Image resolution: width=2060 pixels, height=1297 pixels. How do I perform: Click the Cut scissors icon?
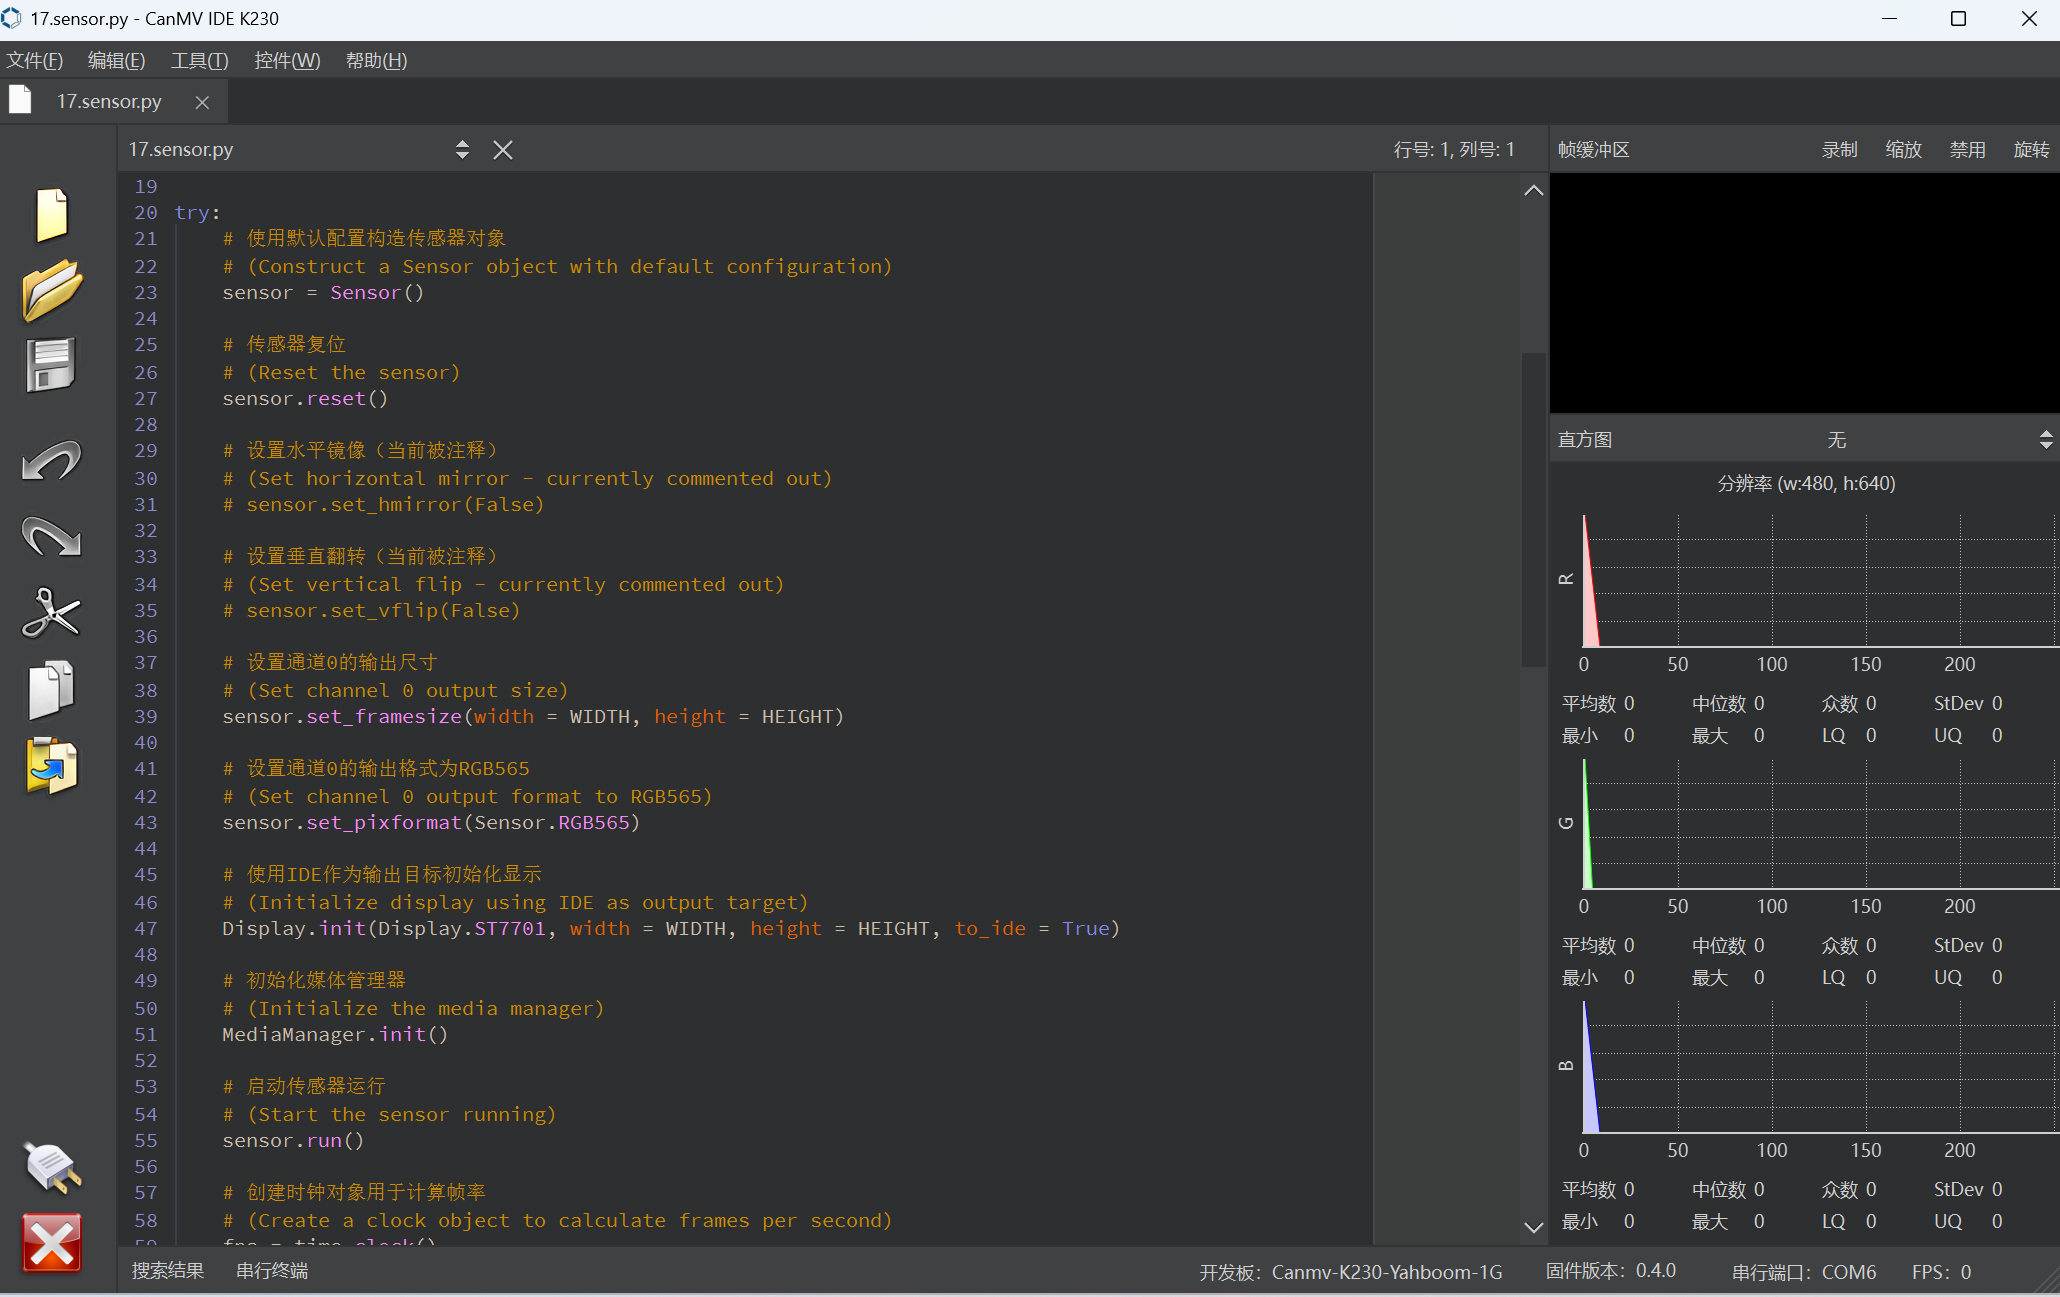pyautogui.click(x=51, y=612)
